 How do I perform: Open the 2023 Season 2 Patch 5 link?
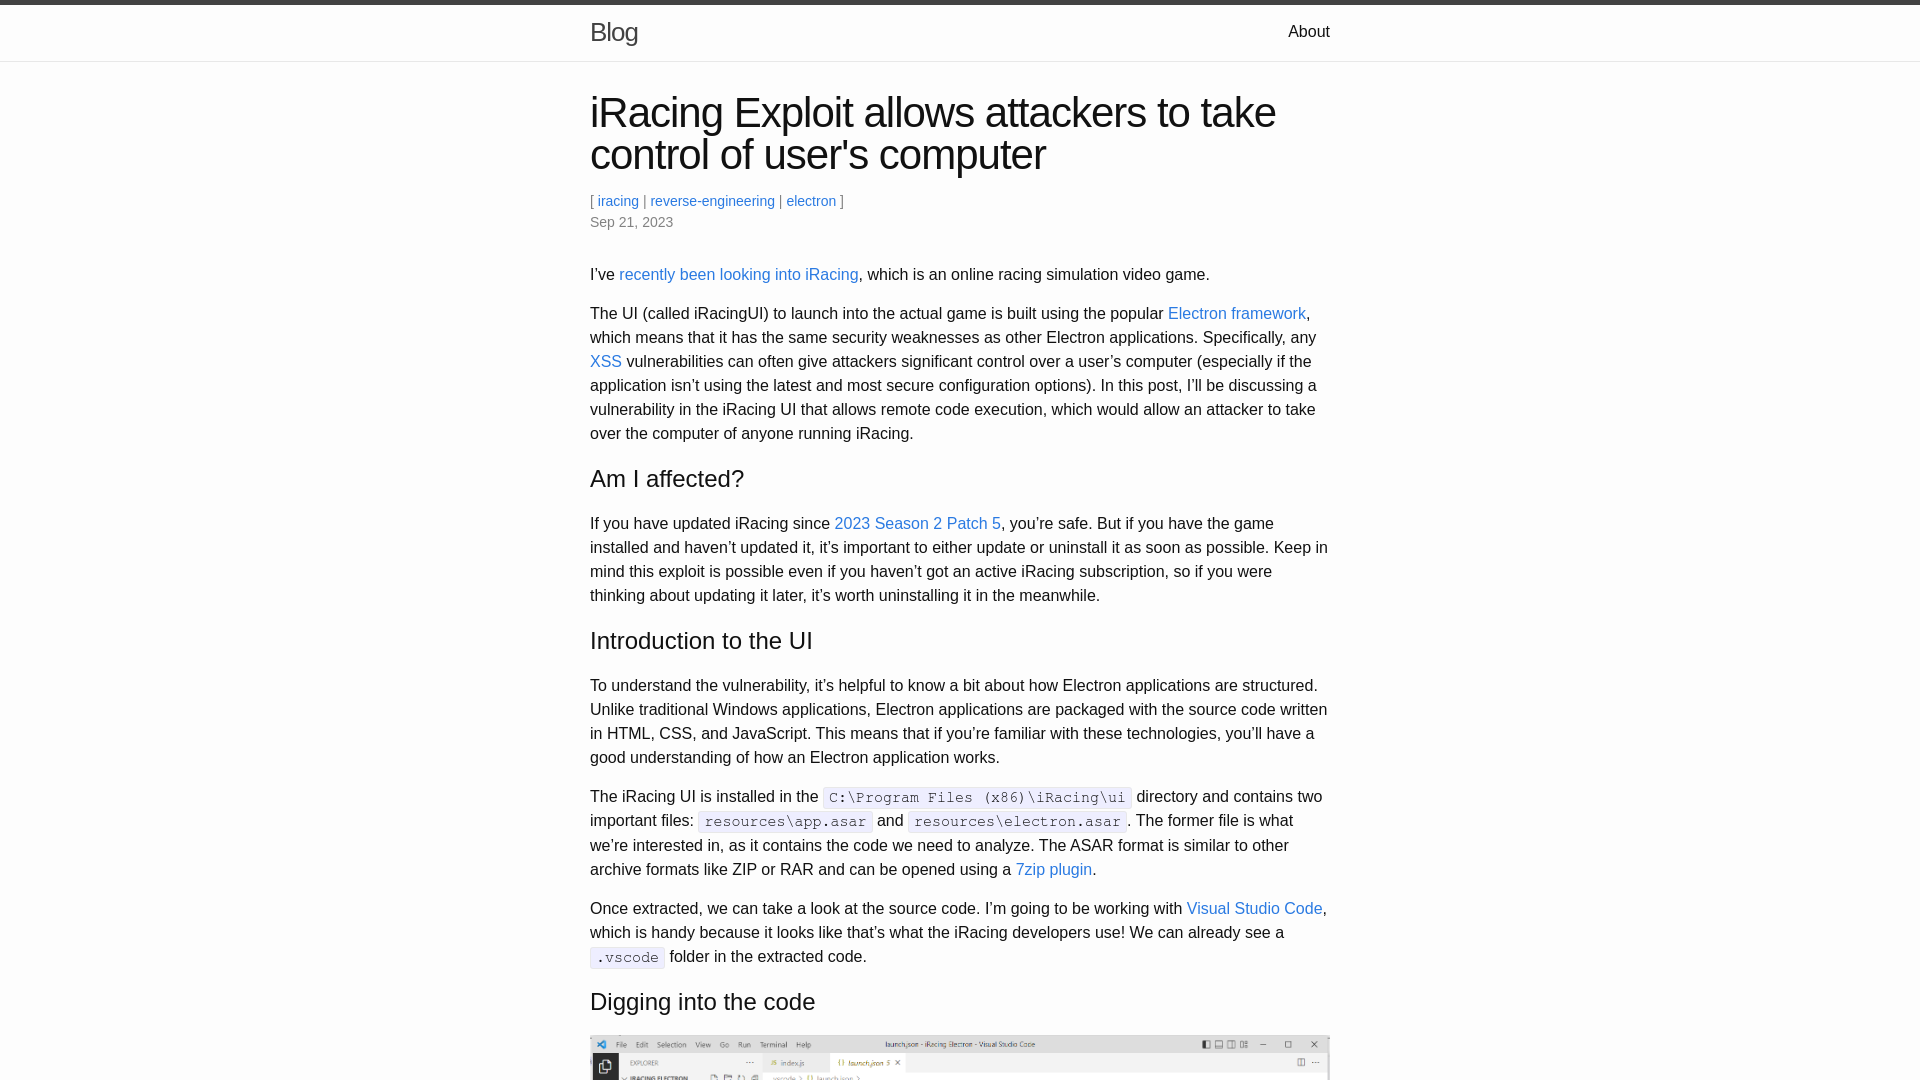click(916, 524)
